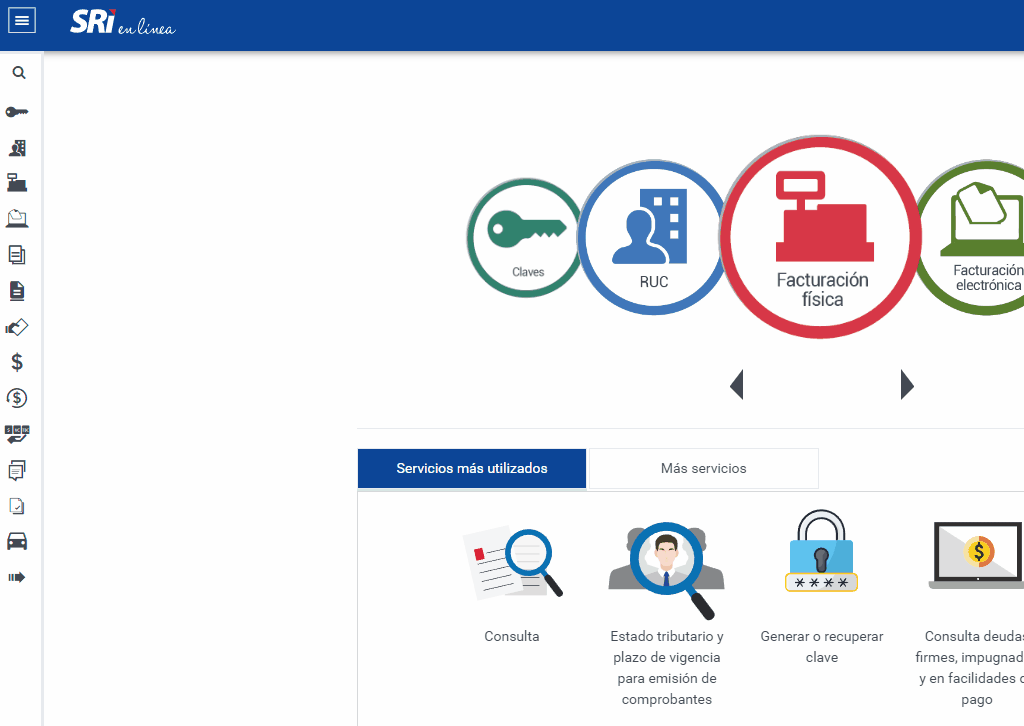Select the cash register sidebar icon
The image size is (1024, 726).
17,182
